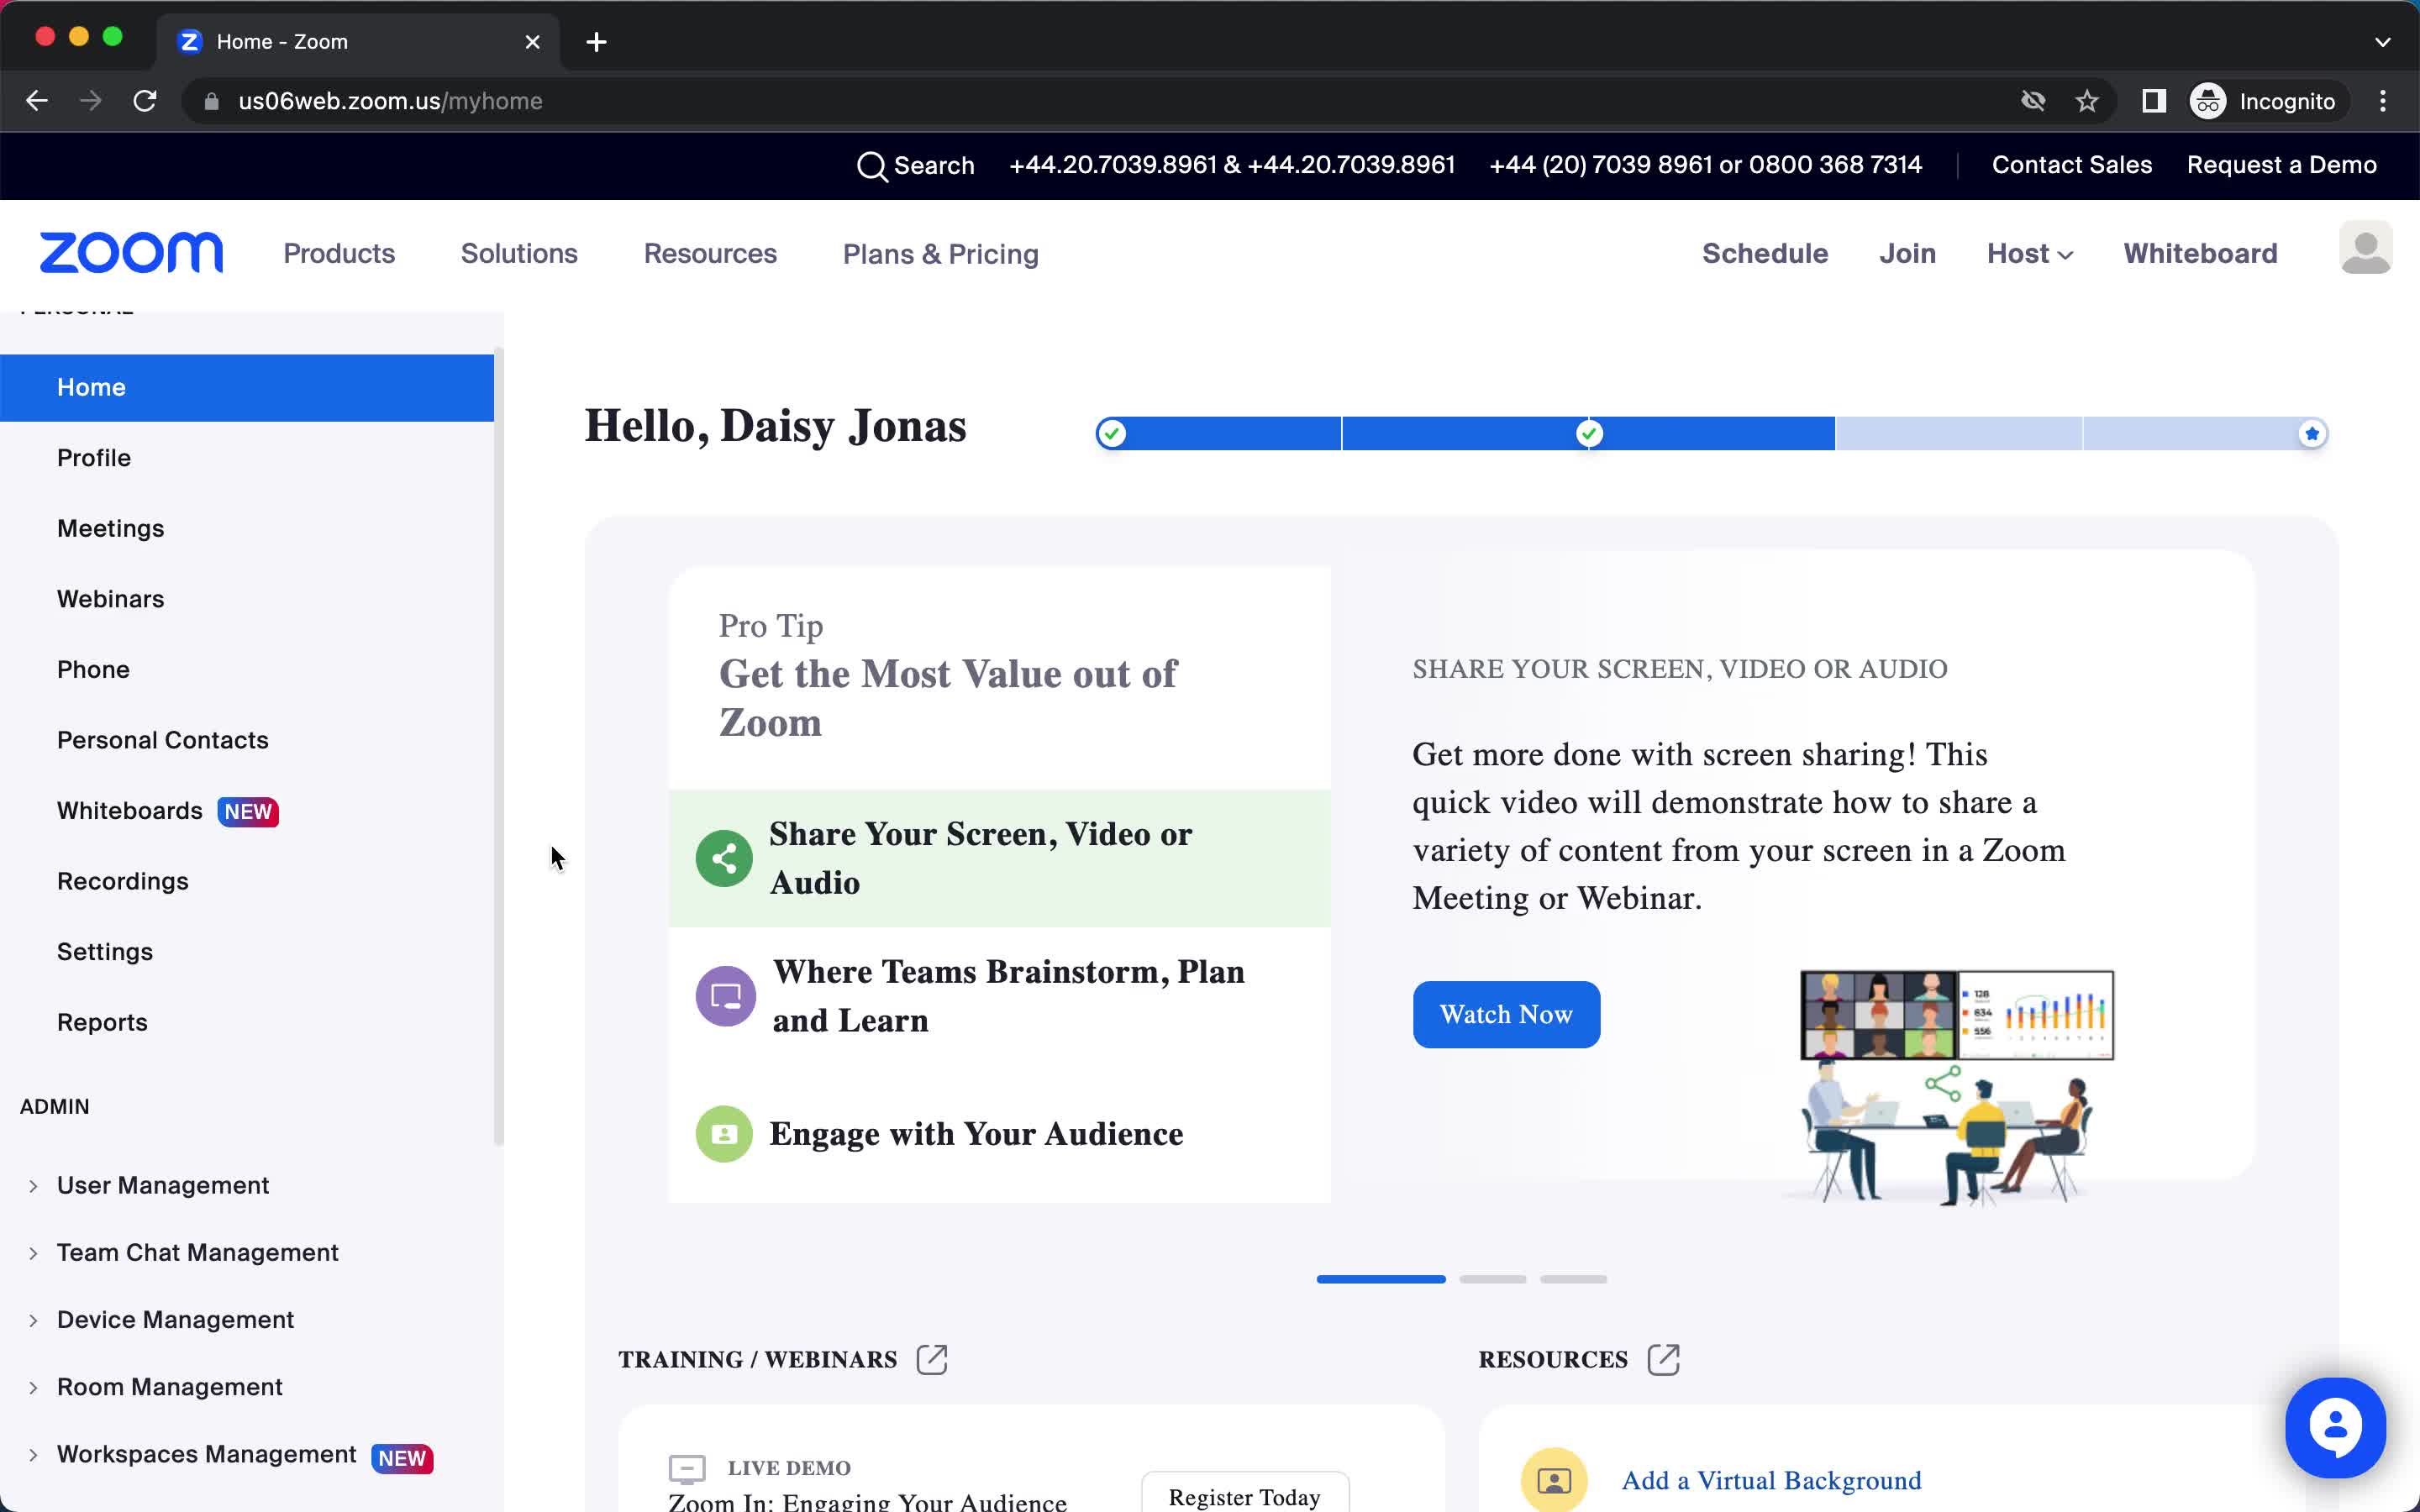Go back in browser history
This screenshot has width=2420, height=1512.
[x=37, y=101]
